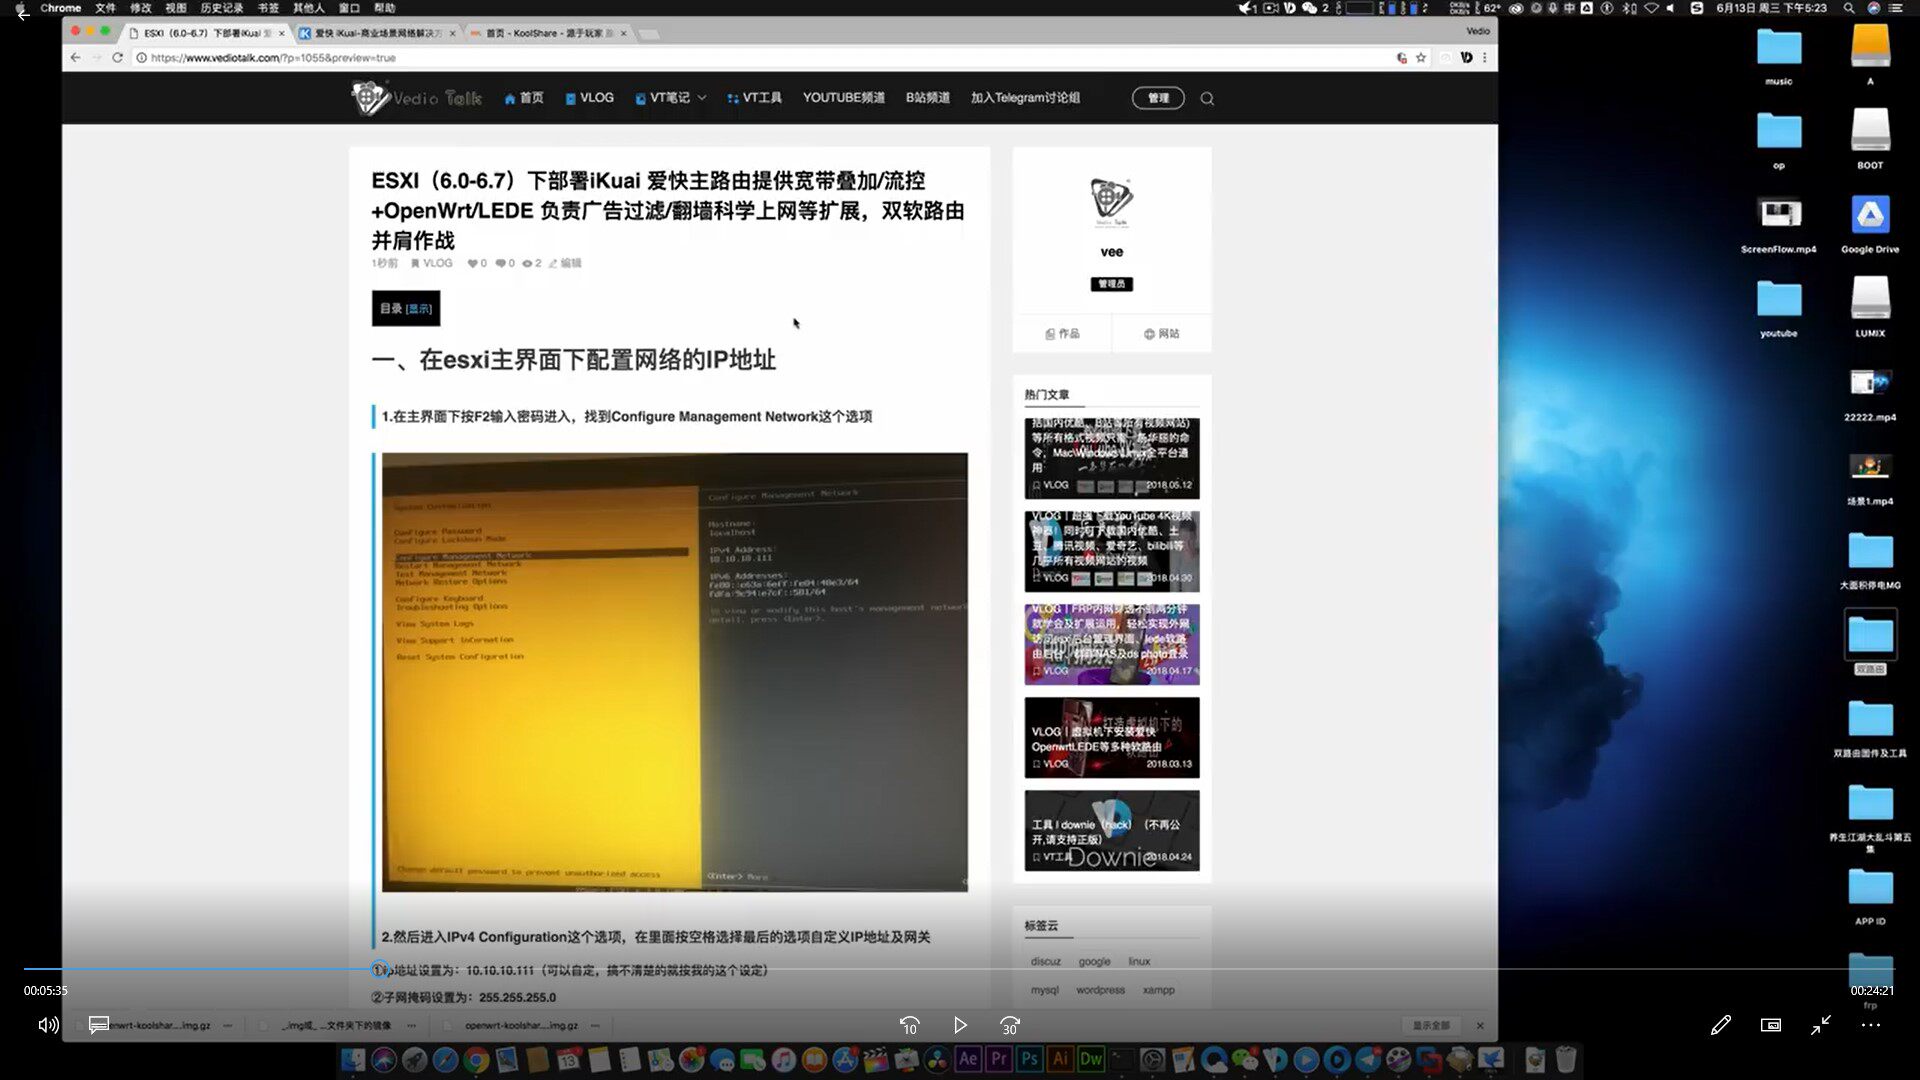
Task: Expand VT笔记 dropdown menu
Action: 672,98
